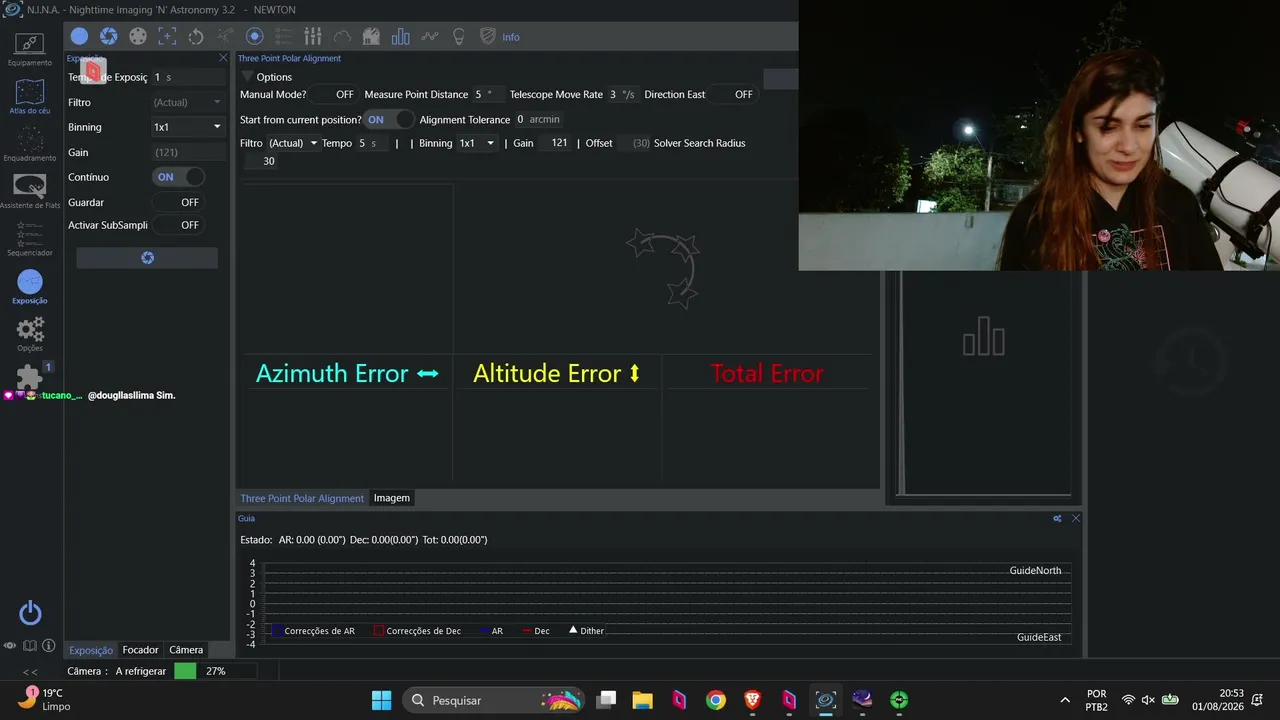Open the Binning dropdown in Exposição panel
Image resolution: width=1280 pixels, height=720 pixels.
coord(187,127)
